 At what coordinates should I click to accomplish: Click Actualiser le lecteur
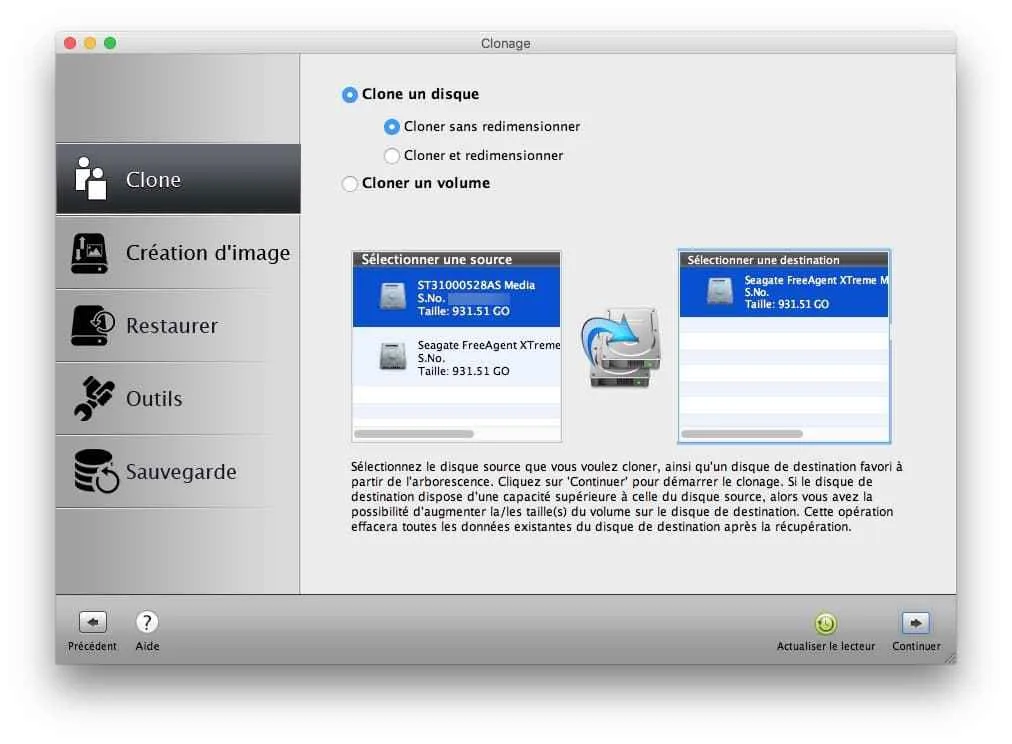point(825,624)
